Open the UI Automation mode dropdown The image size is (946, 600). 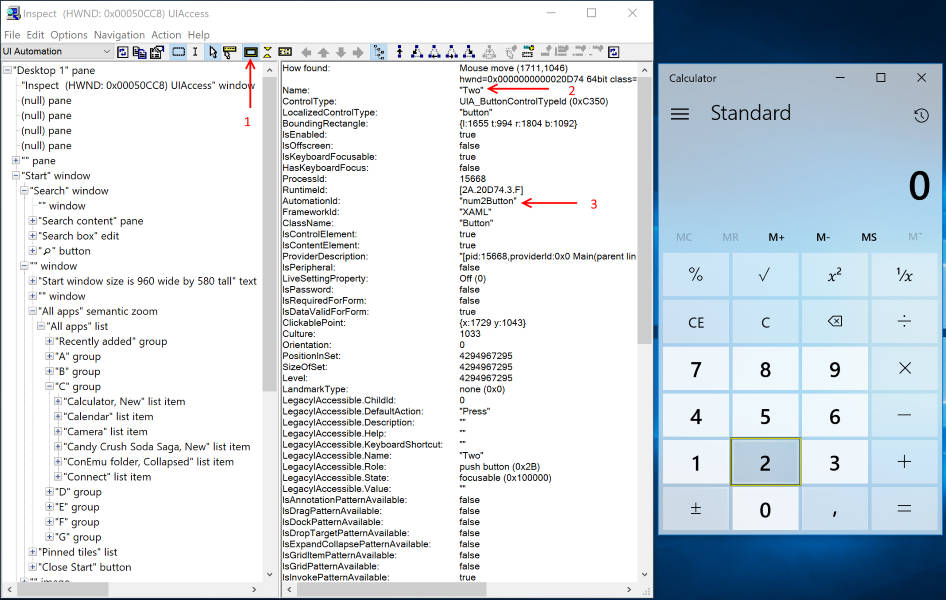coord(106,52)
